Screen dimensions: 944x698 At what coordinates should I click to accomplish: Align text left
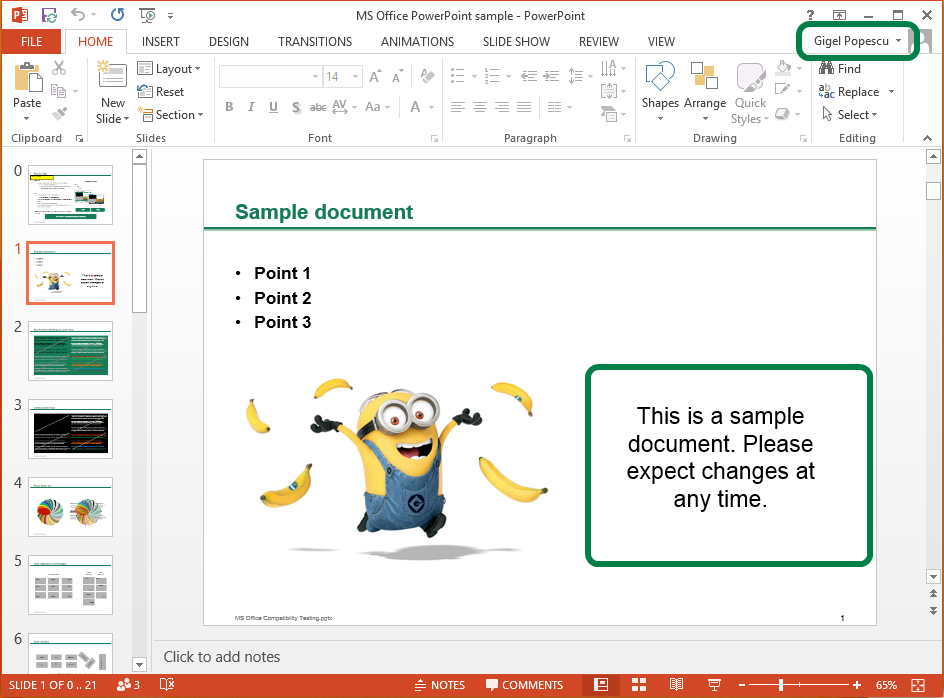458,107
